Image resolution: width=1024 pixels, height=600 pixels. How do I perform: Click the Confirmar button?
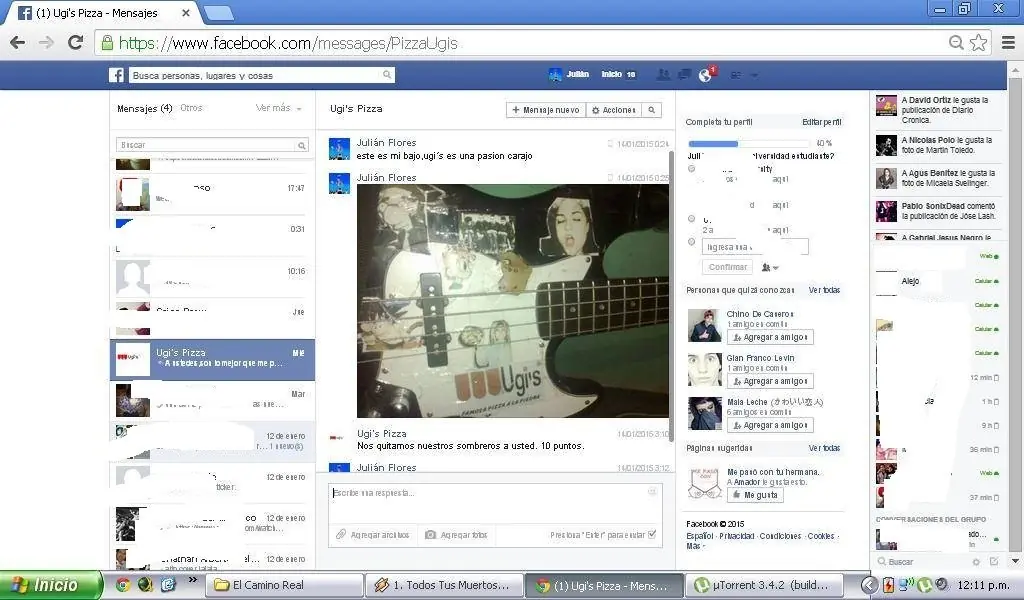(728, 267)
